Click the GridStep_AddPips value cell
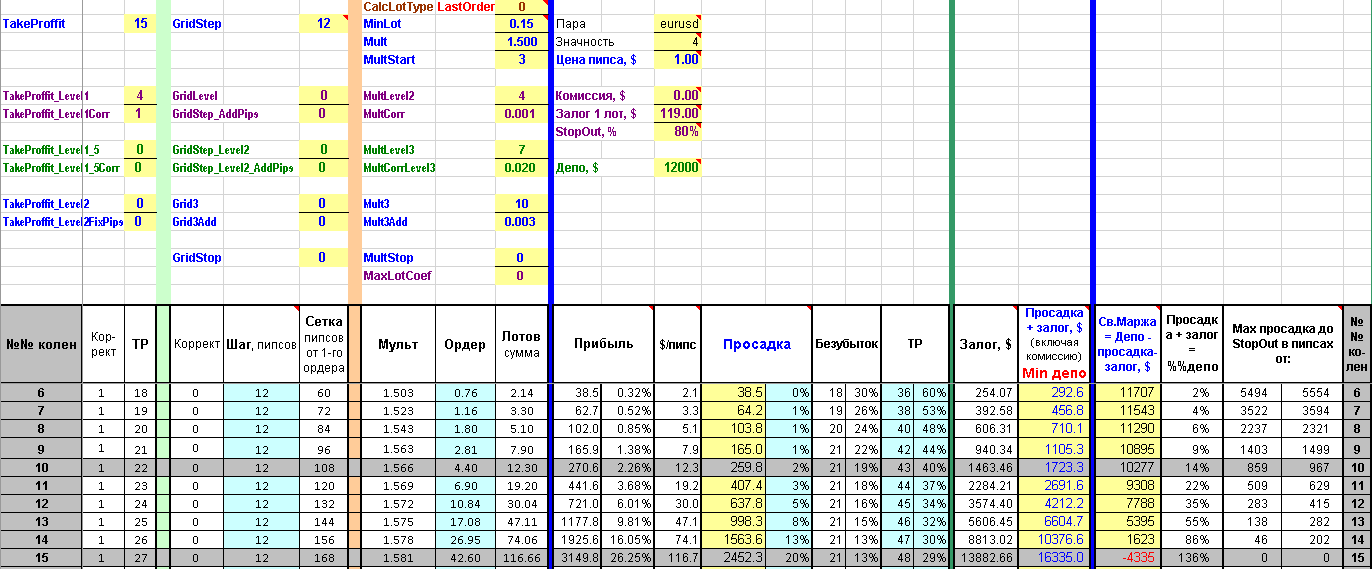 (x=324, y=114)
